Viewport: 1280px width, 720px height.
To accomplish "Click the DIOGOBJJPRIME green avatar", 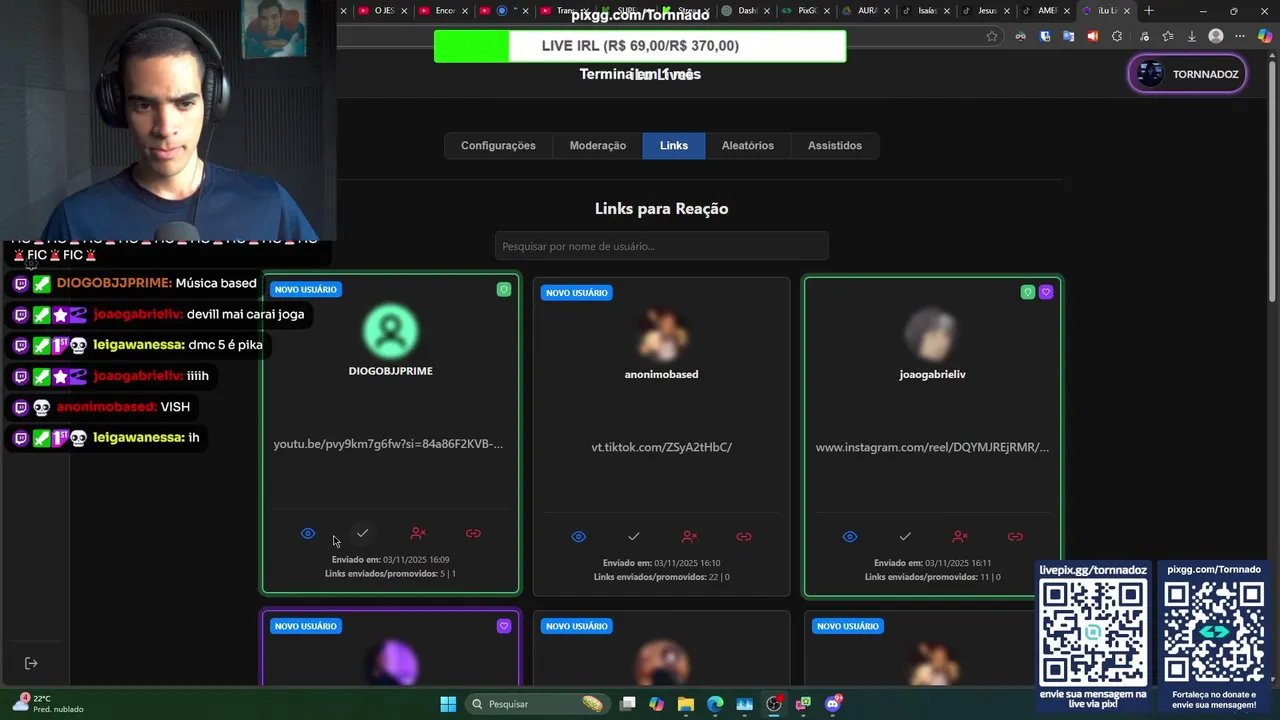I will [x=391, y=331].
